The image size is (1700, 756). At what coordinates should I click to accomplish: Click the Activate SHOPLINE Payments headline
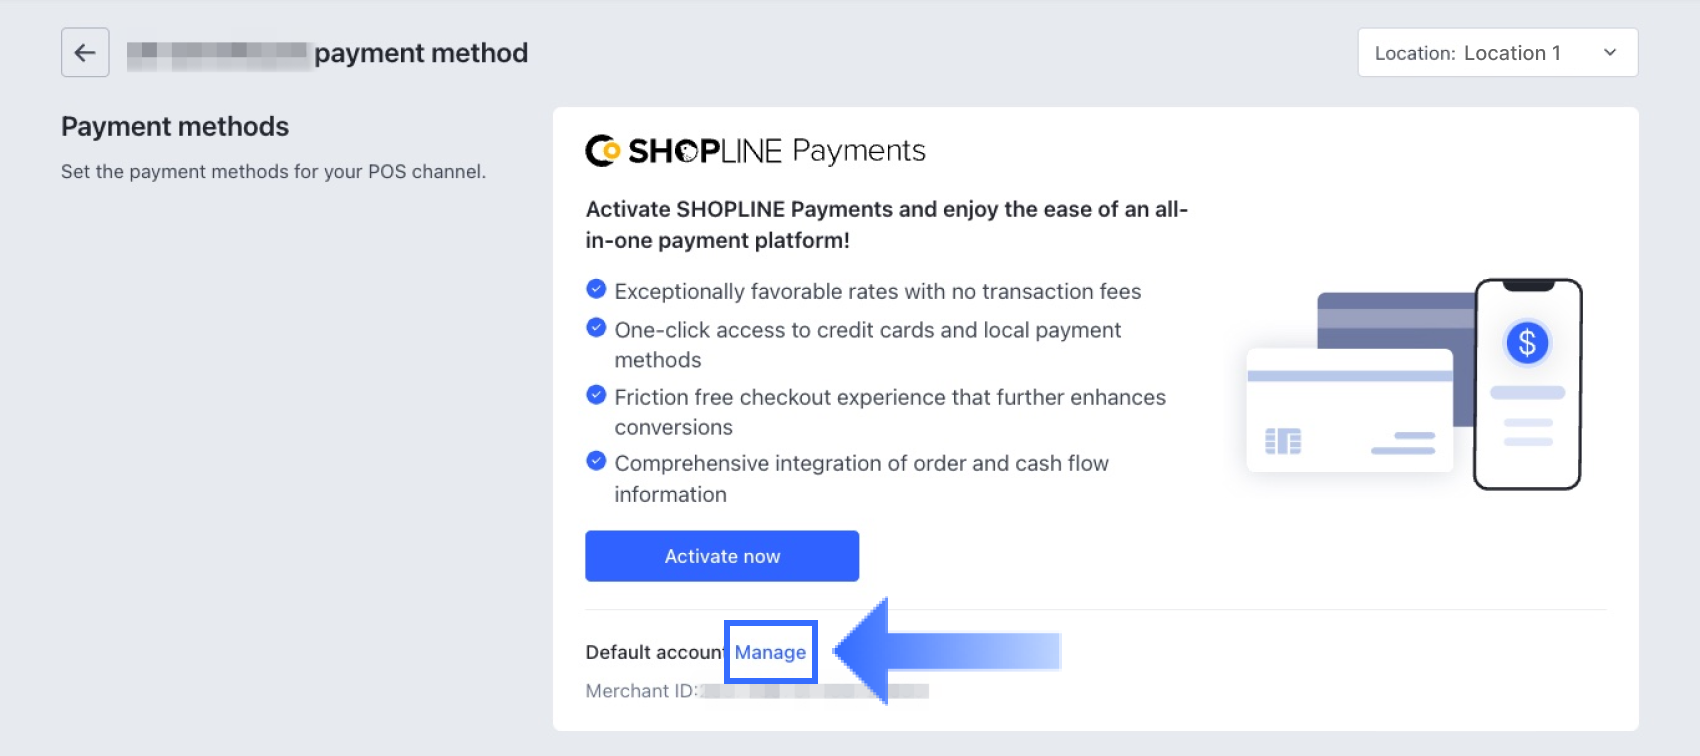(886, 225)
